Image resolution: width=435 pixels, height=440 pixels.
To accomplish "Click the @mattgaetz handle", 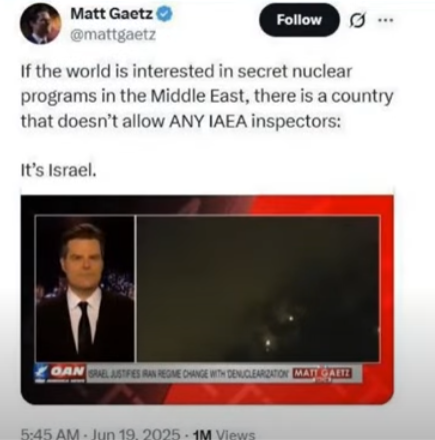I will tap(113, 35).
